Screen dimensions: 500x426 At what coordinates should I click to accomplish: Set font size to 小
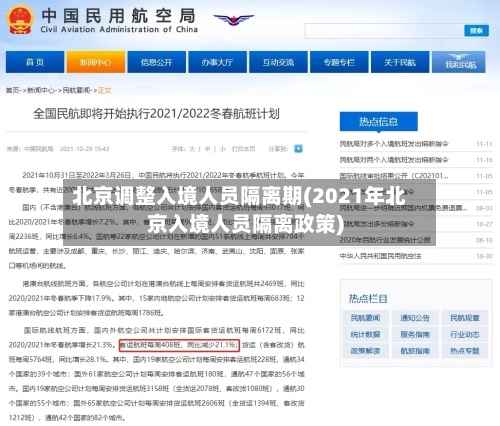pyautogui.click(x=222, y=149)
